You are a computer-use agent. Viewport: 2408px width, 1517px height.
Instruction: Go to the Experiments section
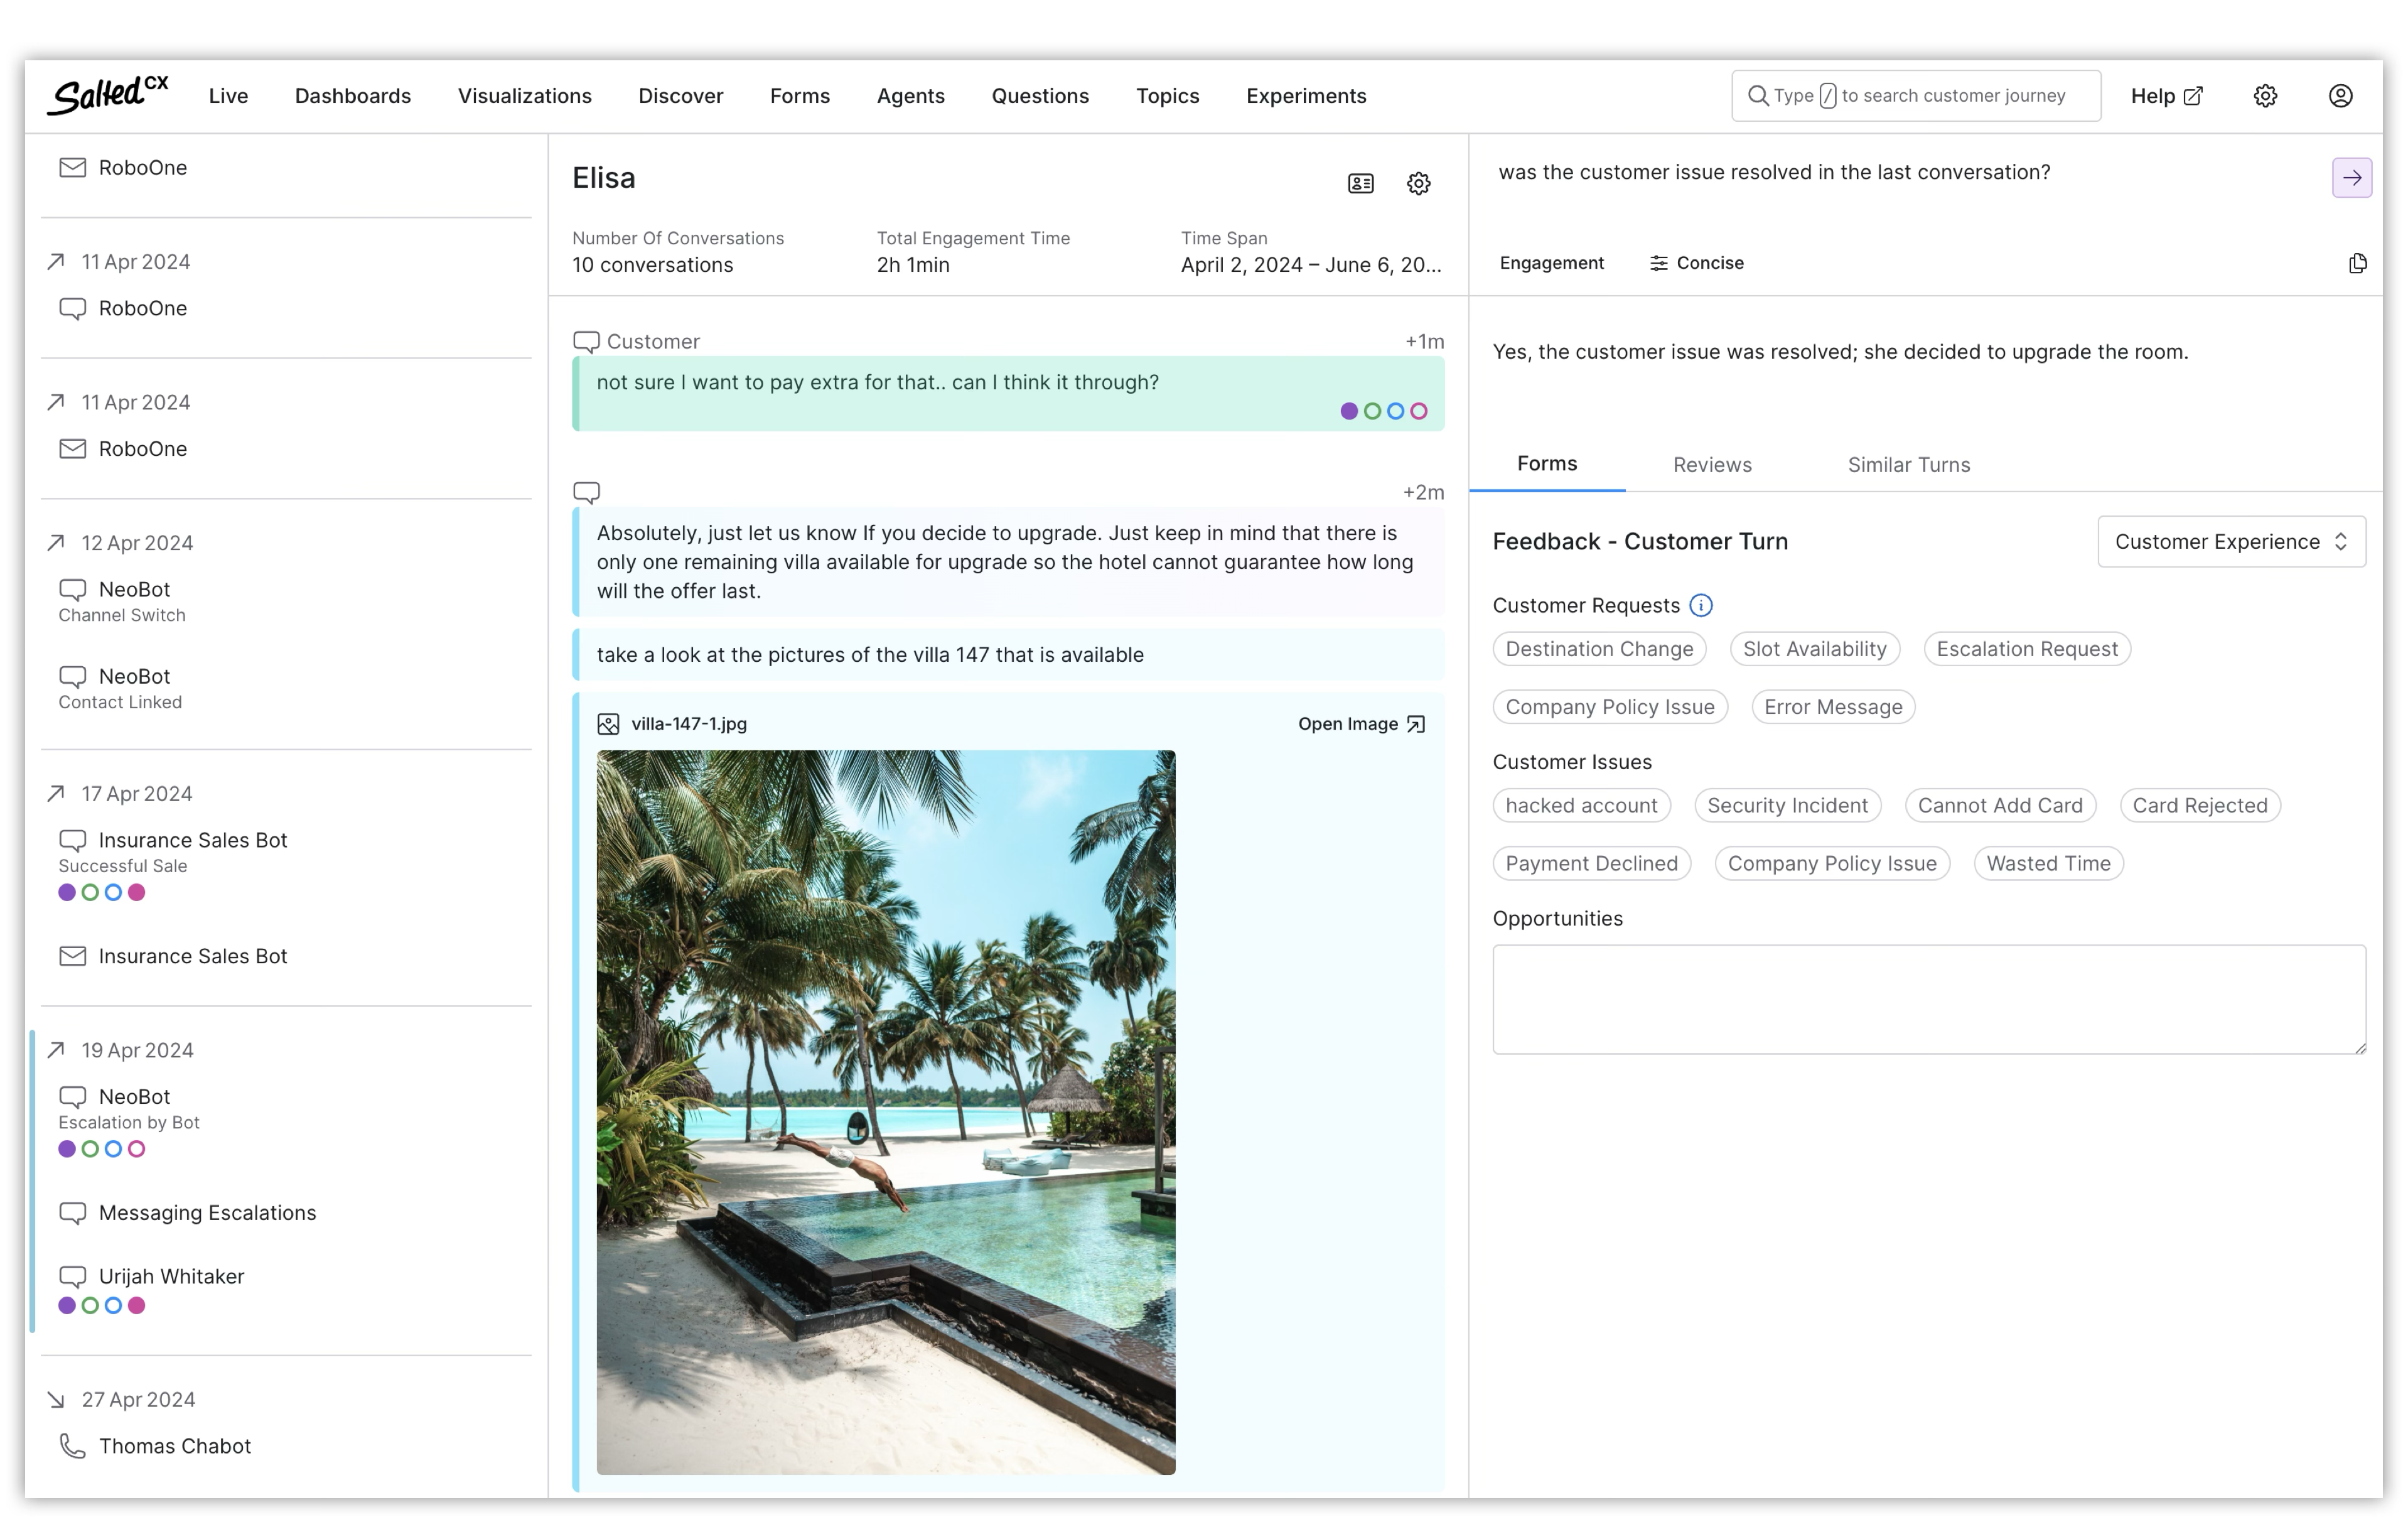point(1305,96)
